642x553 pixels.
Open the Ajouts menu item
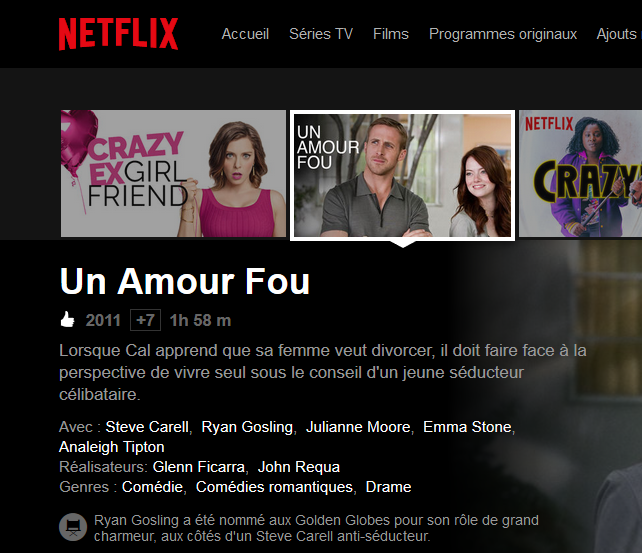pyautogui.click(x=619, y=34)
